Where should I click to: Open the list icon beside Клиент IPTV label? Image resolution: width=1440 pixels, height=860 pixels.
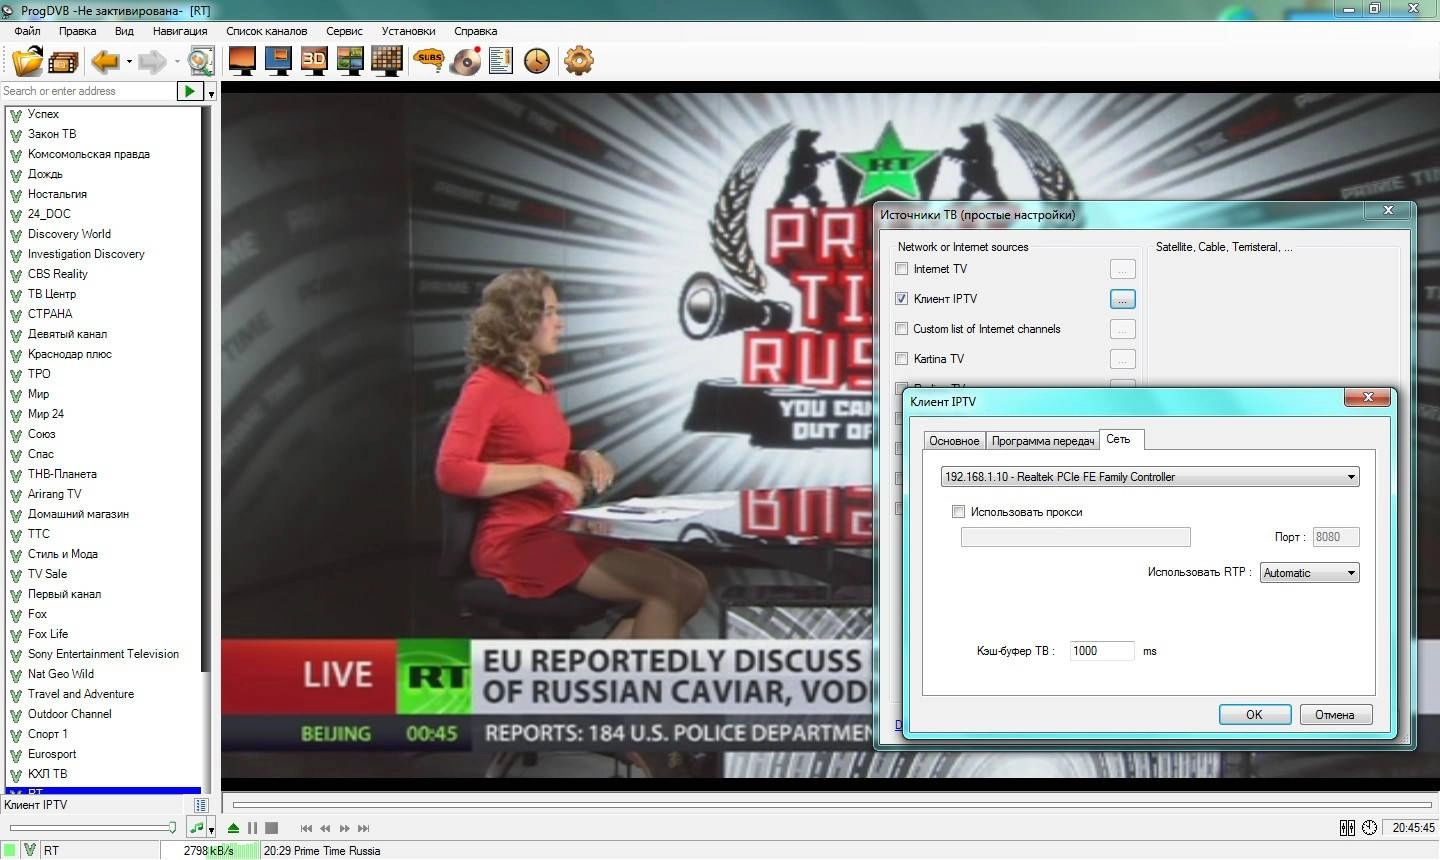coord(201,805)
